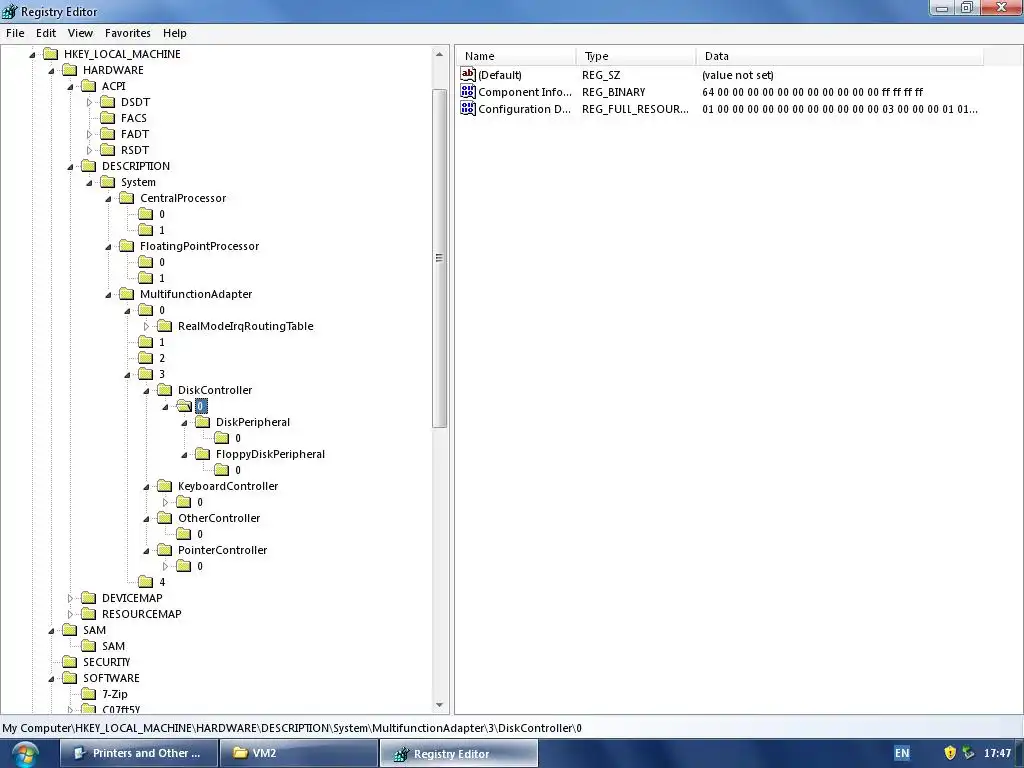1024x768 pixels.
Task: Select the ACPI folder icon
Action: pos(89,86)
